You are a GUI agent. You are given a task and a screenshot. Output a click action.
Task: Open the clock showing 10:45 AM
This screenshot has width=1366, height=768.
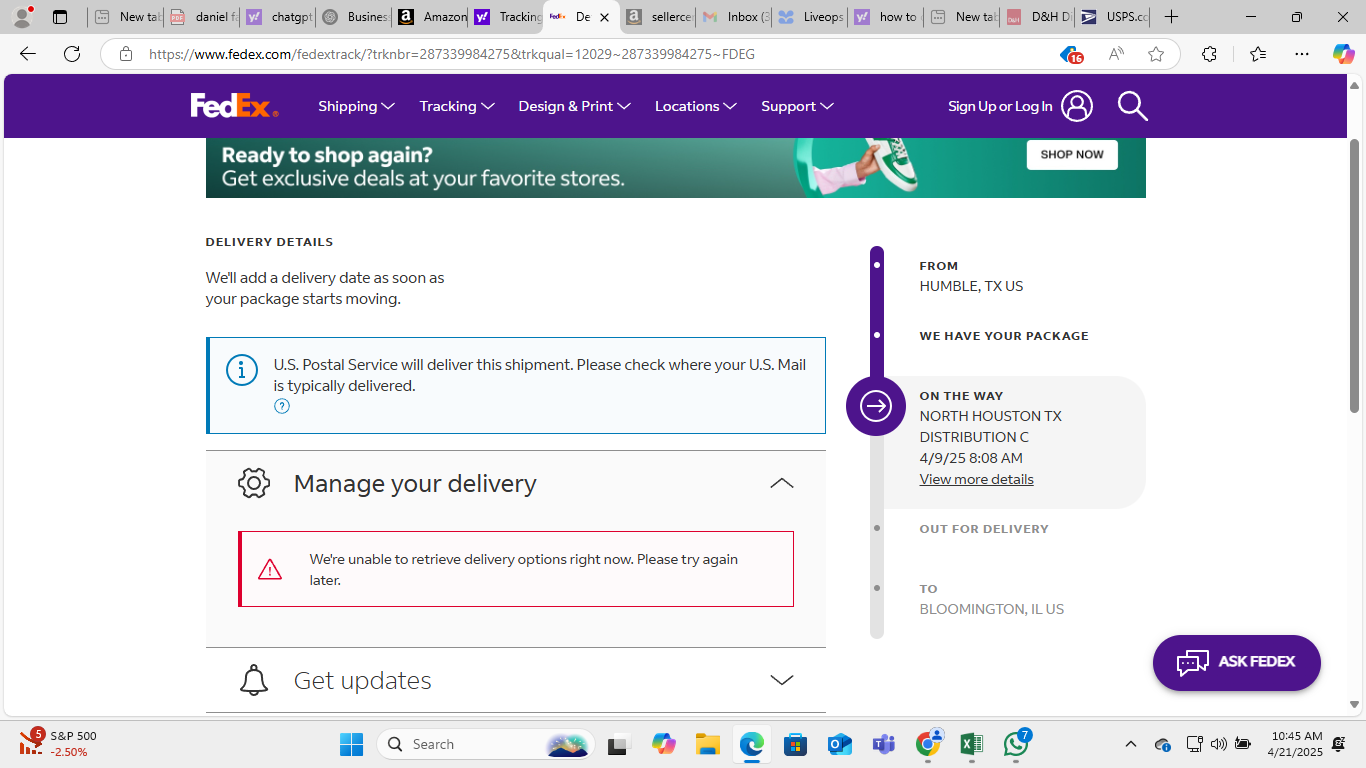coord(1295,744)
